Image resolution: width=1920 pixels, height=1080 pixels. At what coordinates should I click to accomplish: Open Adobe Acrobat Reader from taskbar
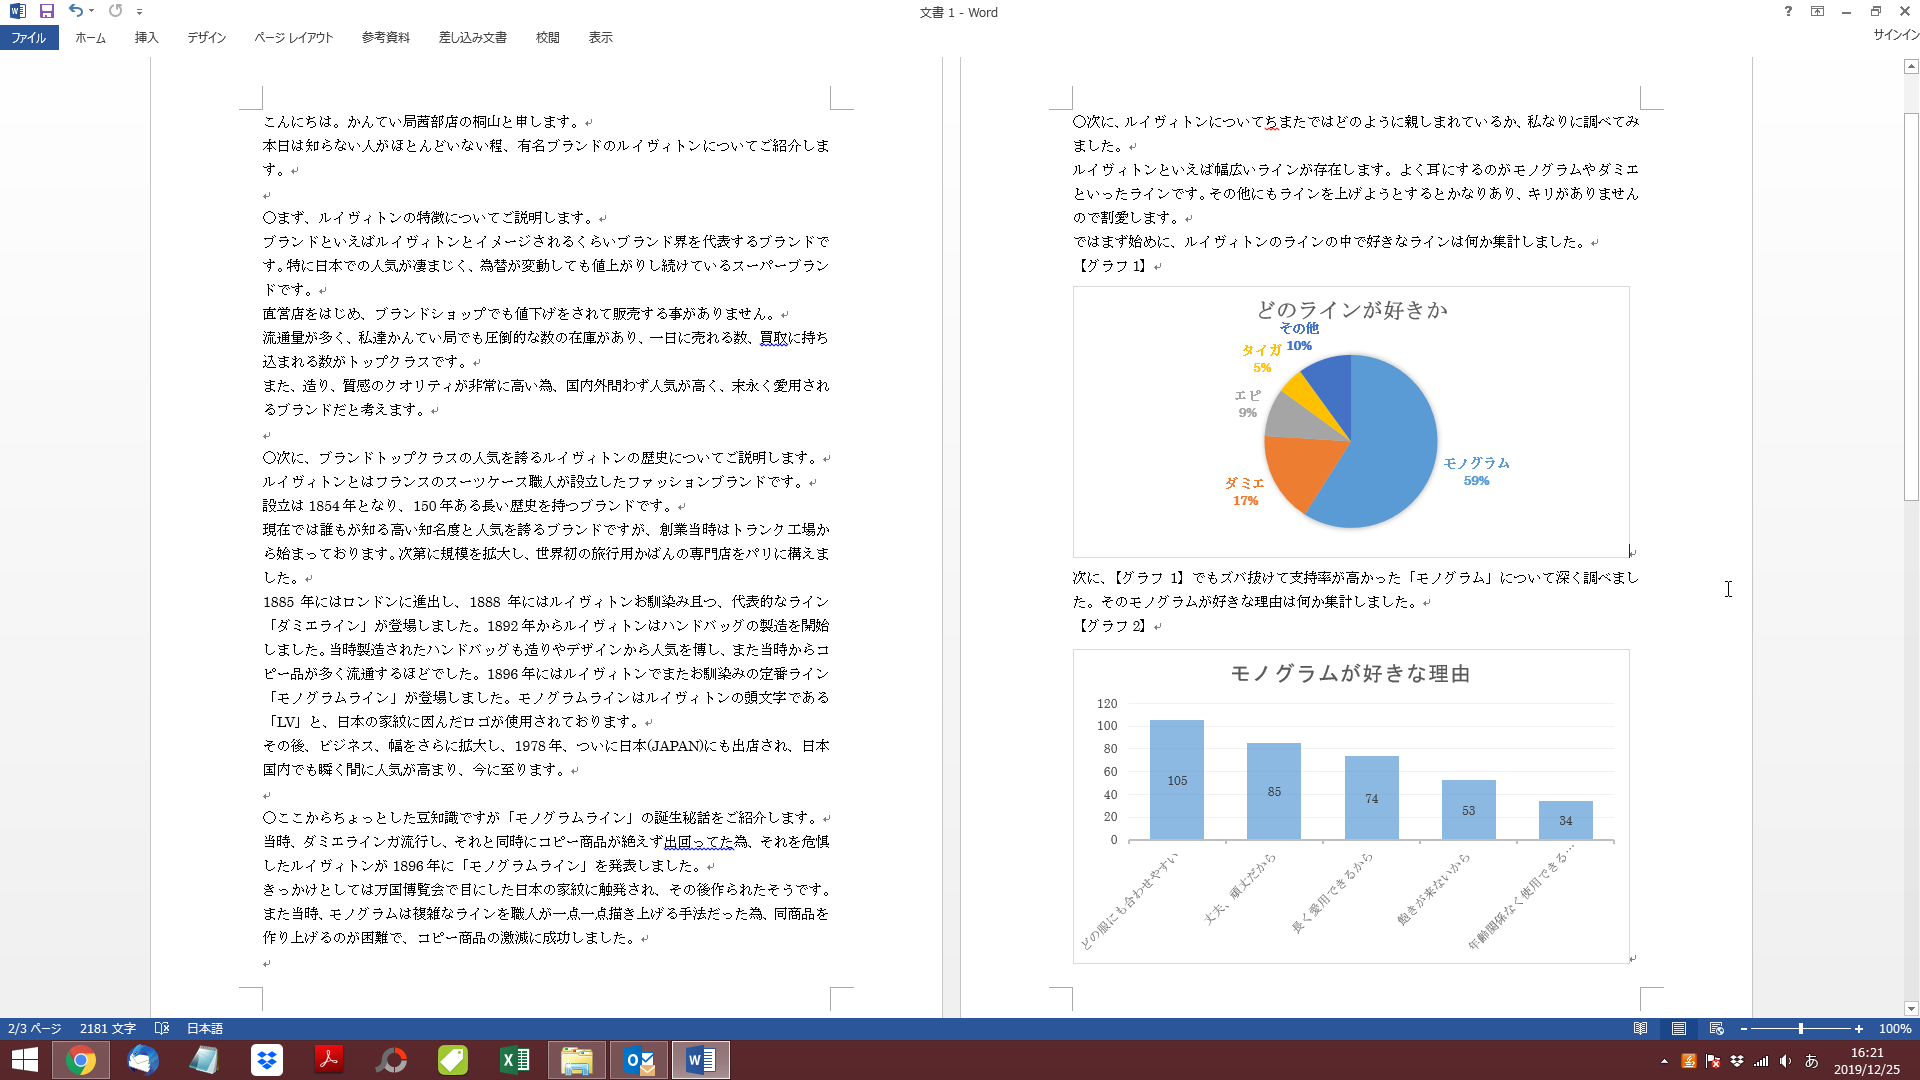tap(329, 1060)
